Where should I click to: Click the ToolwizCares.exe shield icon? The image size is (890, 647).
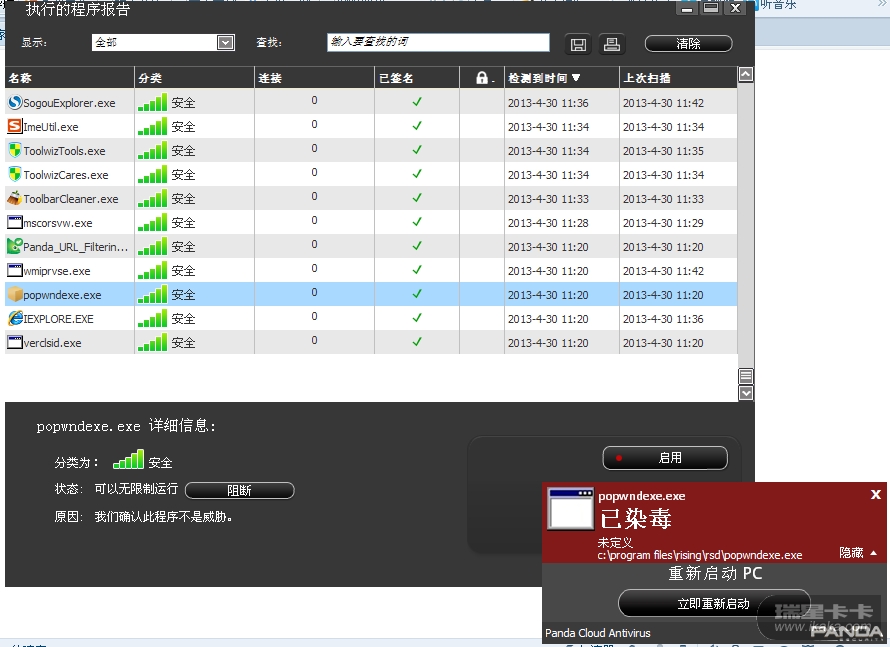click(x=15, y=174)
